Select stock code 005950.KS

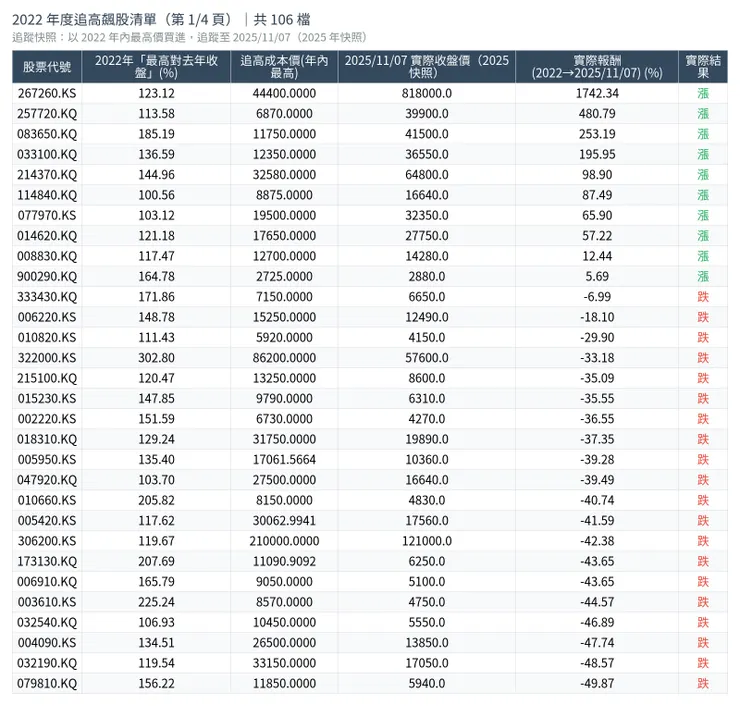(x=47, y=460)
